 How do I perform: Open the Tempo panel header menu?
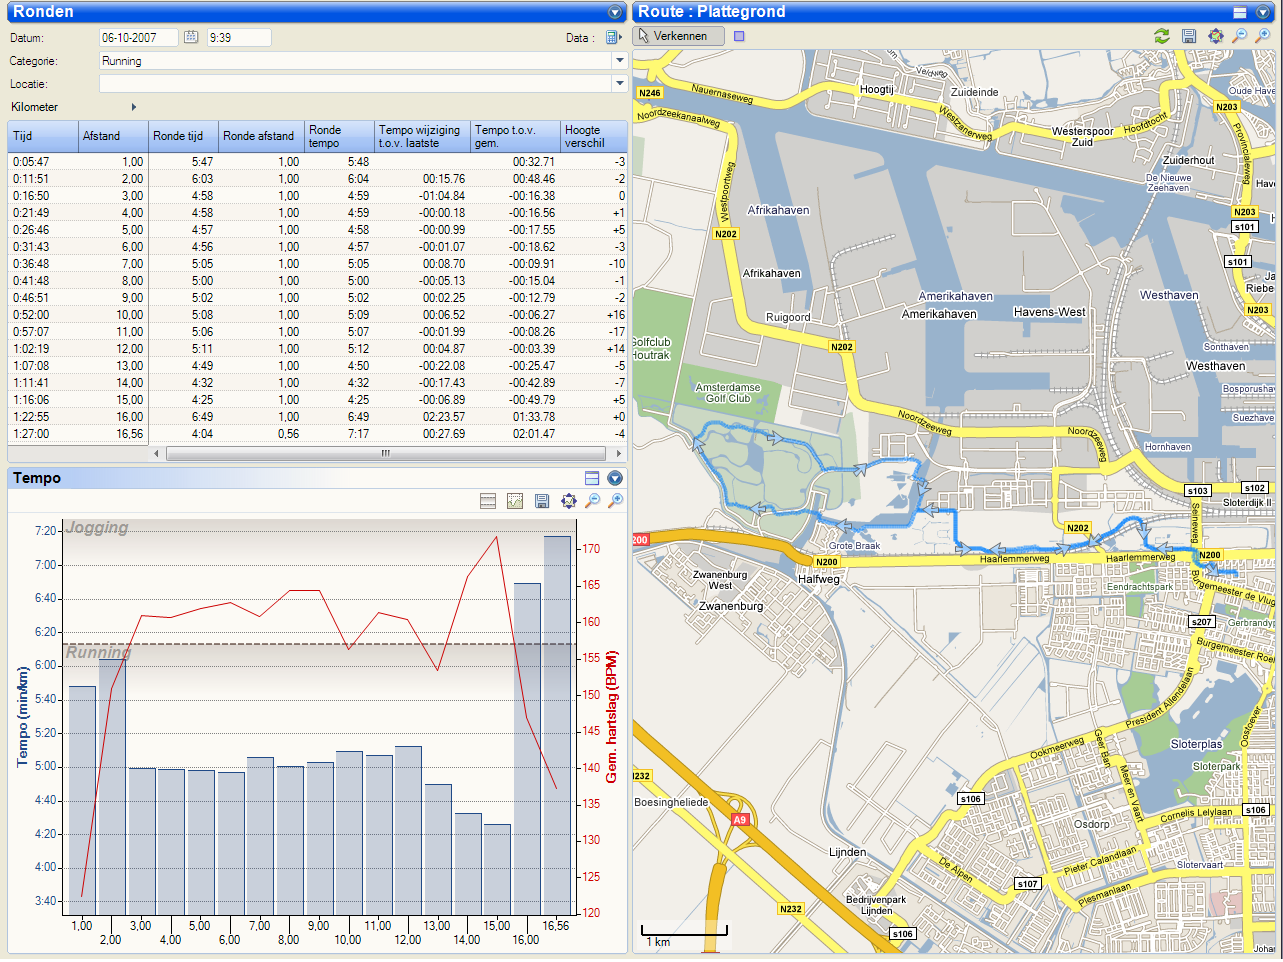point(615,478)
